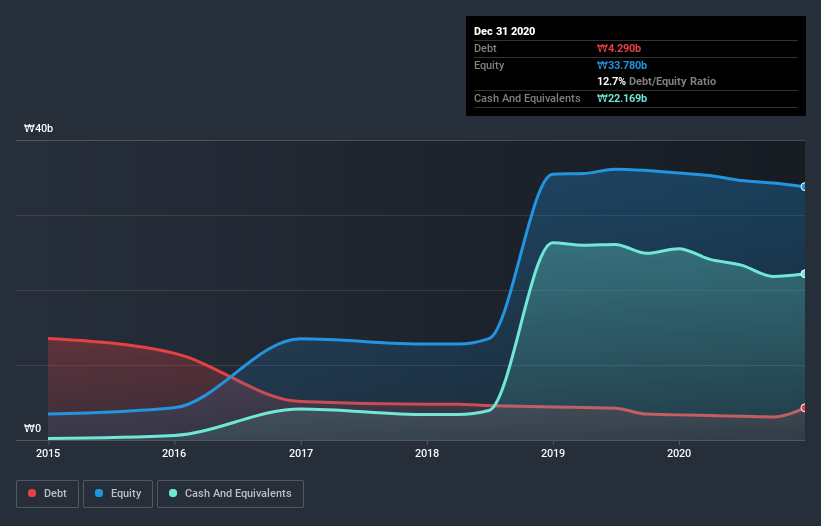Click the ₩4.290b debt value
Viewport: 821px width, 526px height.
click(x=619, y=48)
